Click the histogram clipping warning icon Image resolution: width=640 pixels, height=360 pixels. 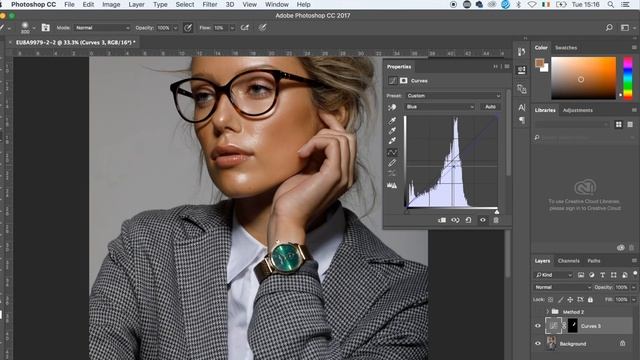click(392, 185)
